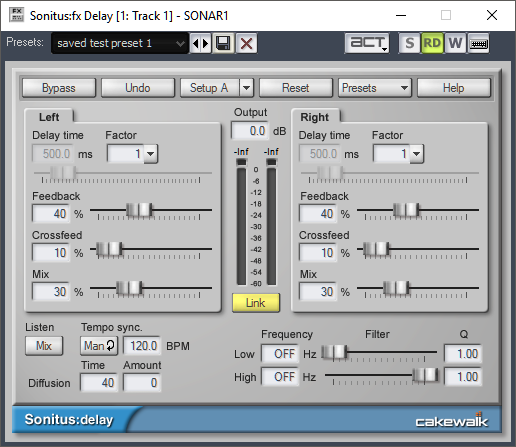Click the Help button
This screenshot has height=447, width=516.
tap(454, 88)
